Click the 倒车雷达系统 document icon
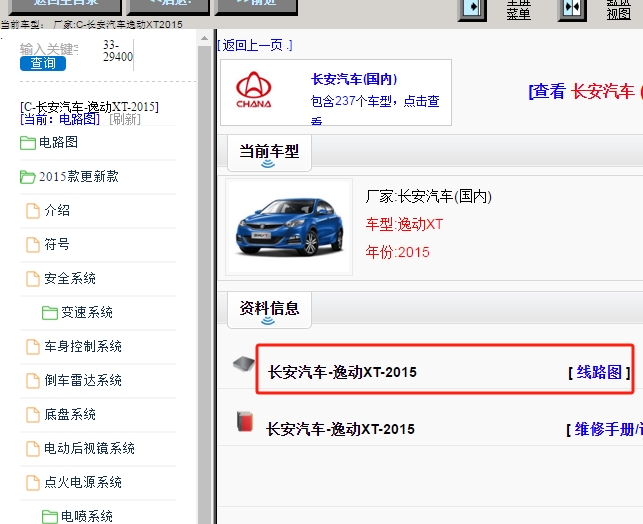The width and height of the screenshot is (643, 524). tap(33, 381)
